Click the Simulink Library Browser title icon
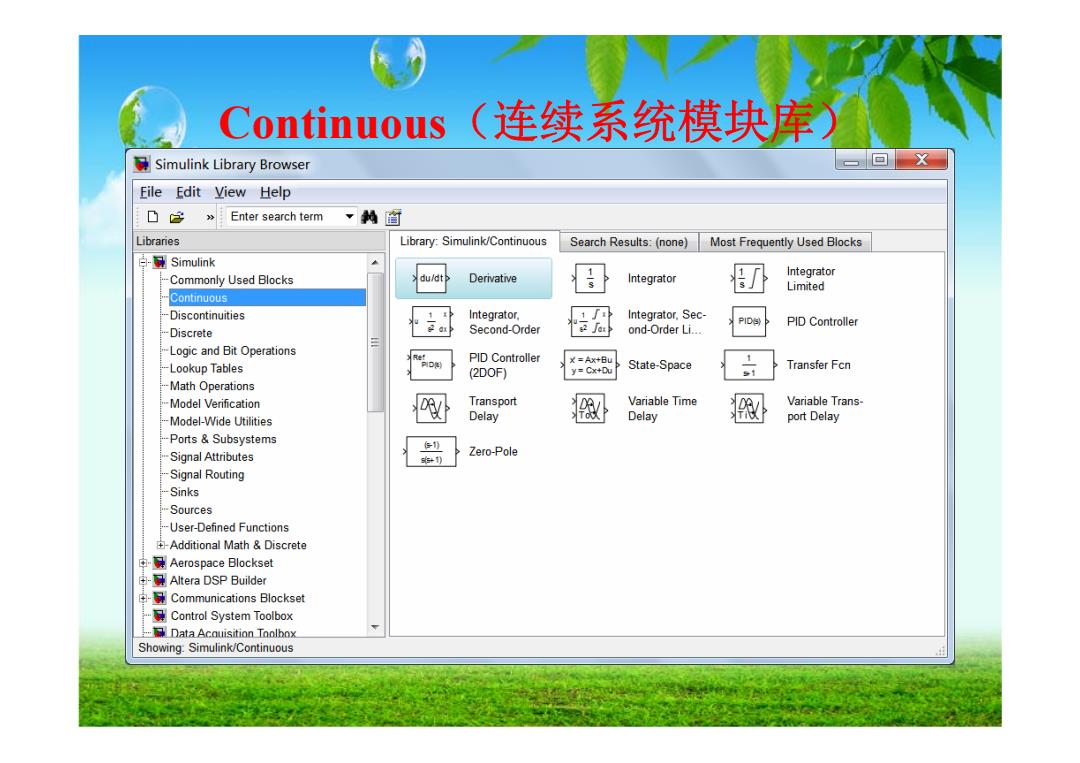 click(142, 164)
